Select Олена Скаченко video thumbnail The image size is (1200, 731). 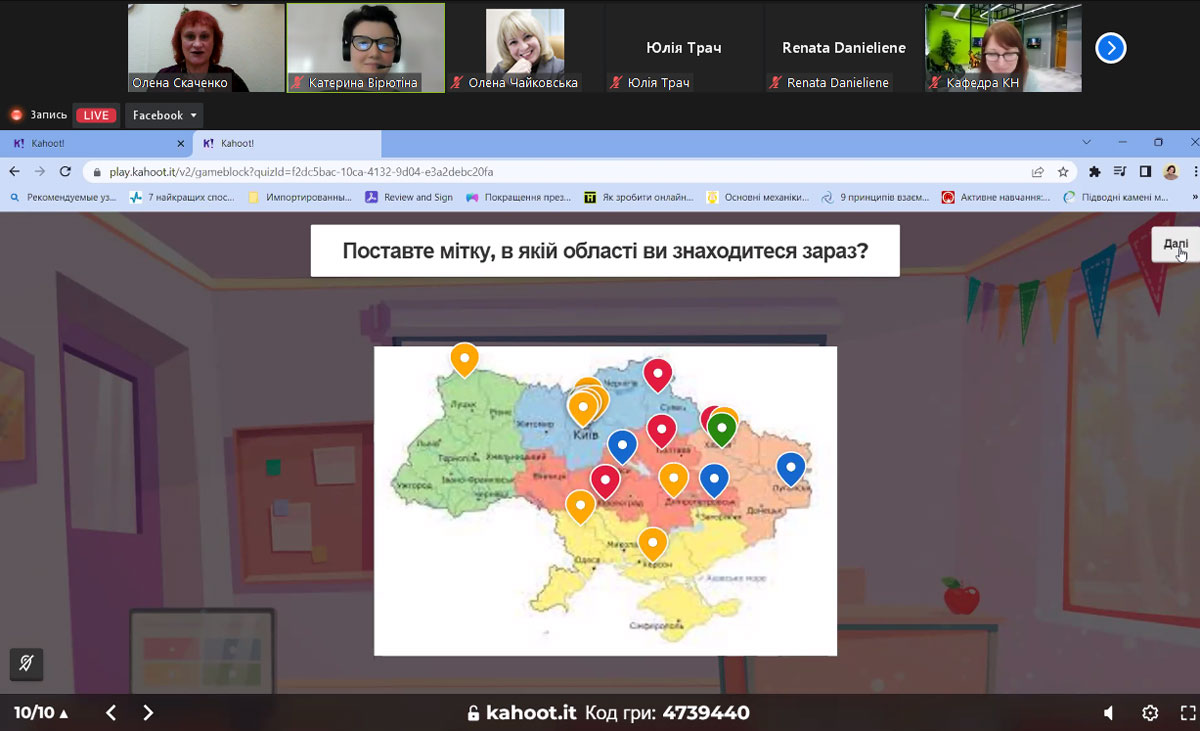point(206,48)
